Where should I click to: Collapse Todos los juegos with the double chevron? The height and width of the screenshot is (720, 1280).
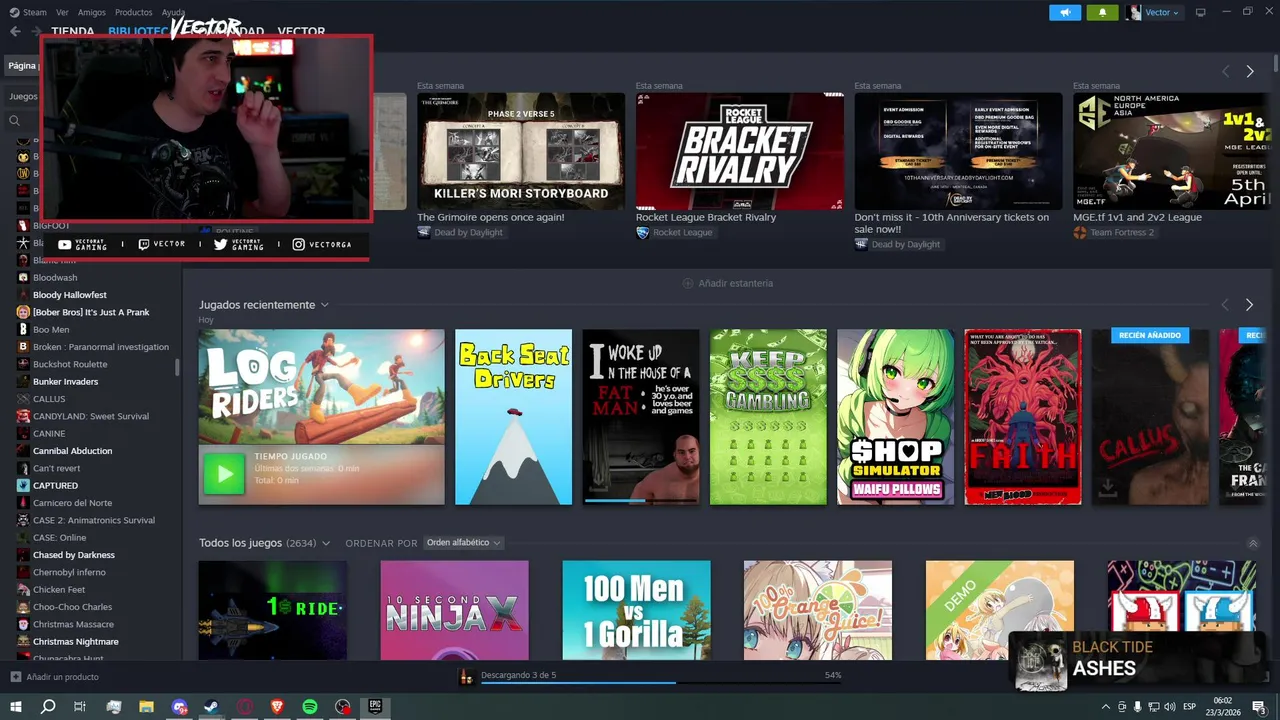1253,543
